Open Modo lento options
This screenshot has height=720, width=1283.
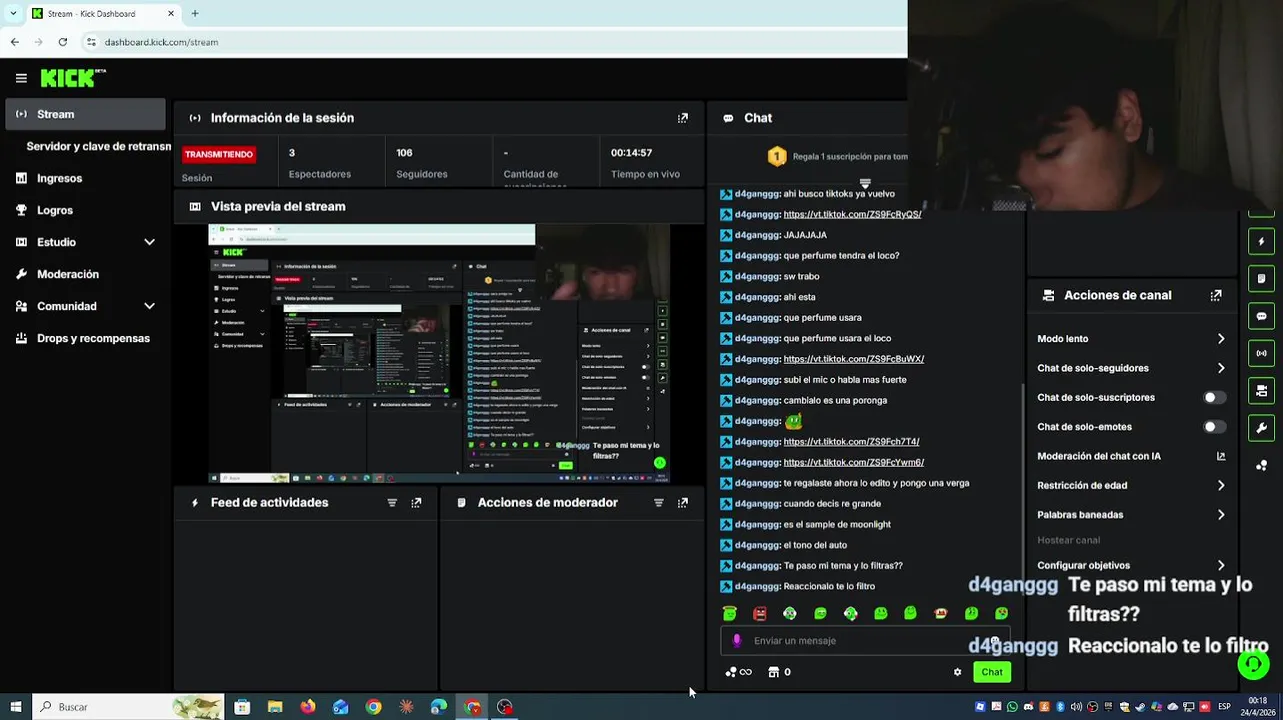pos(1131,339)
